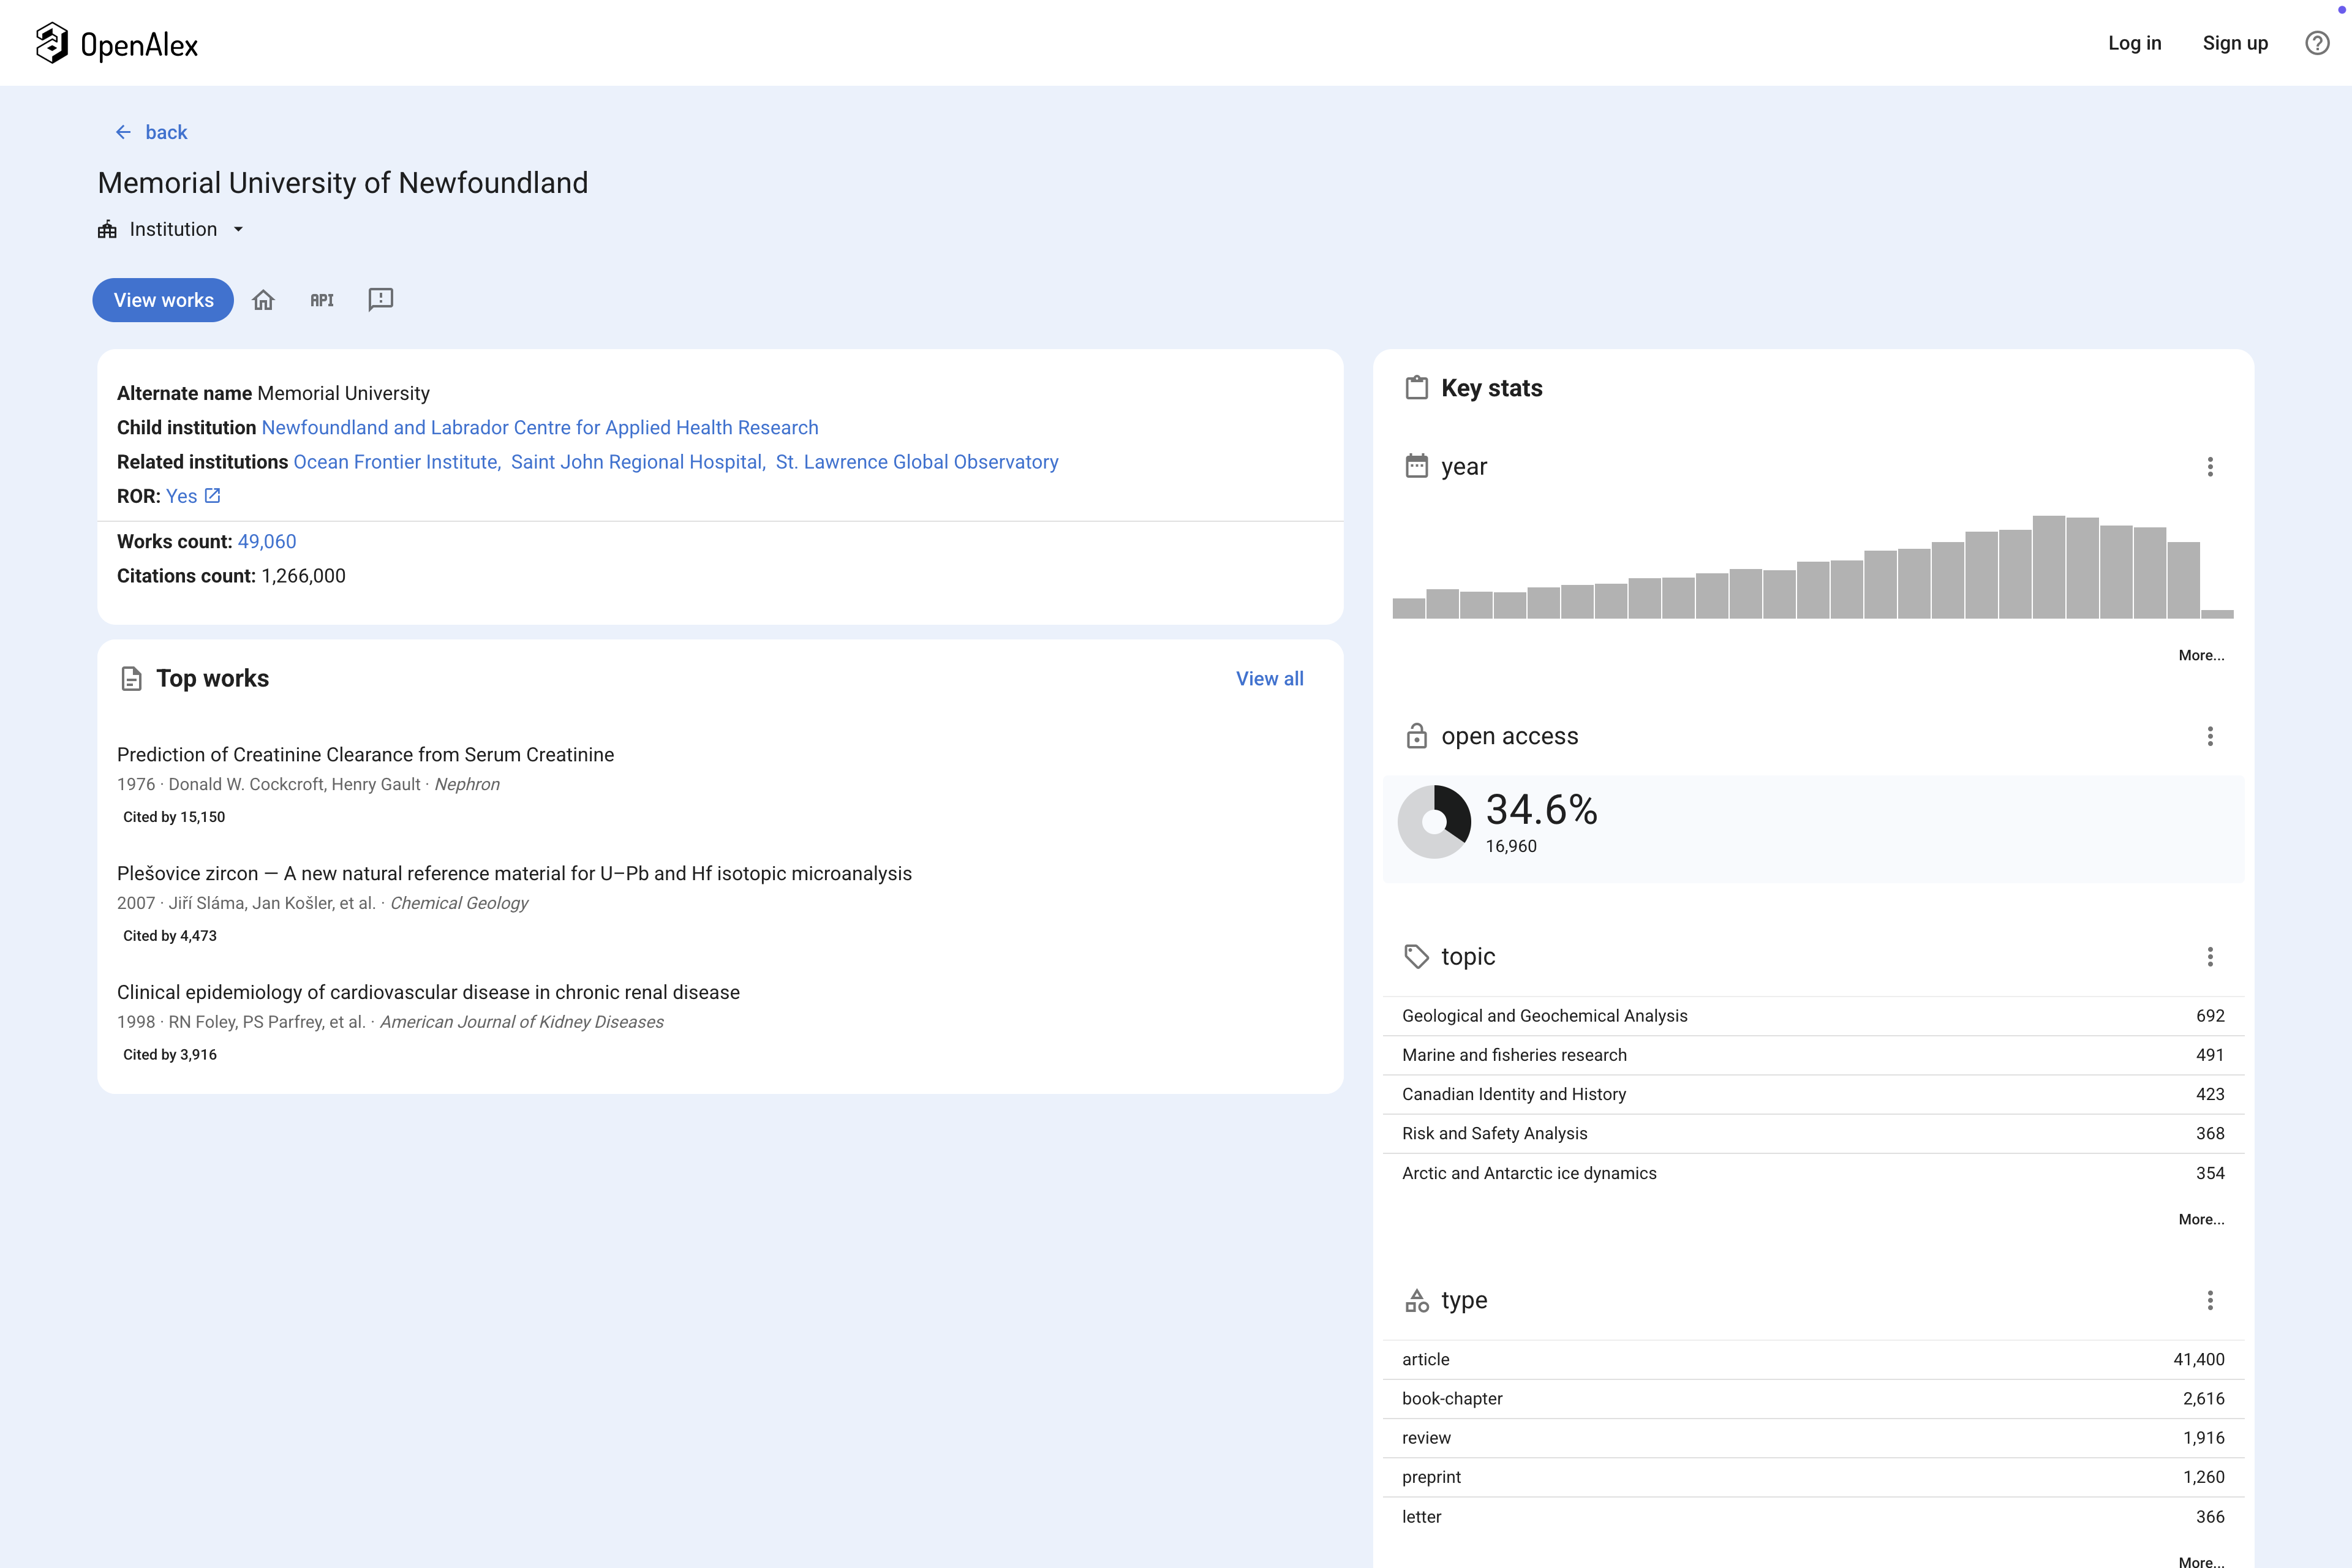Click the API icon button

322,300
